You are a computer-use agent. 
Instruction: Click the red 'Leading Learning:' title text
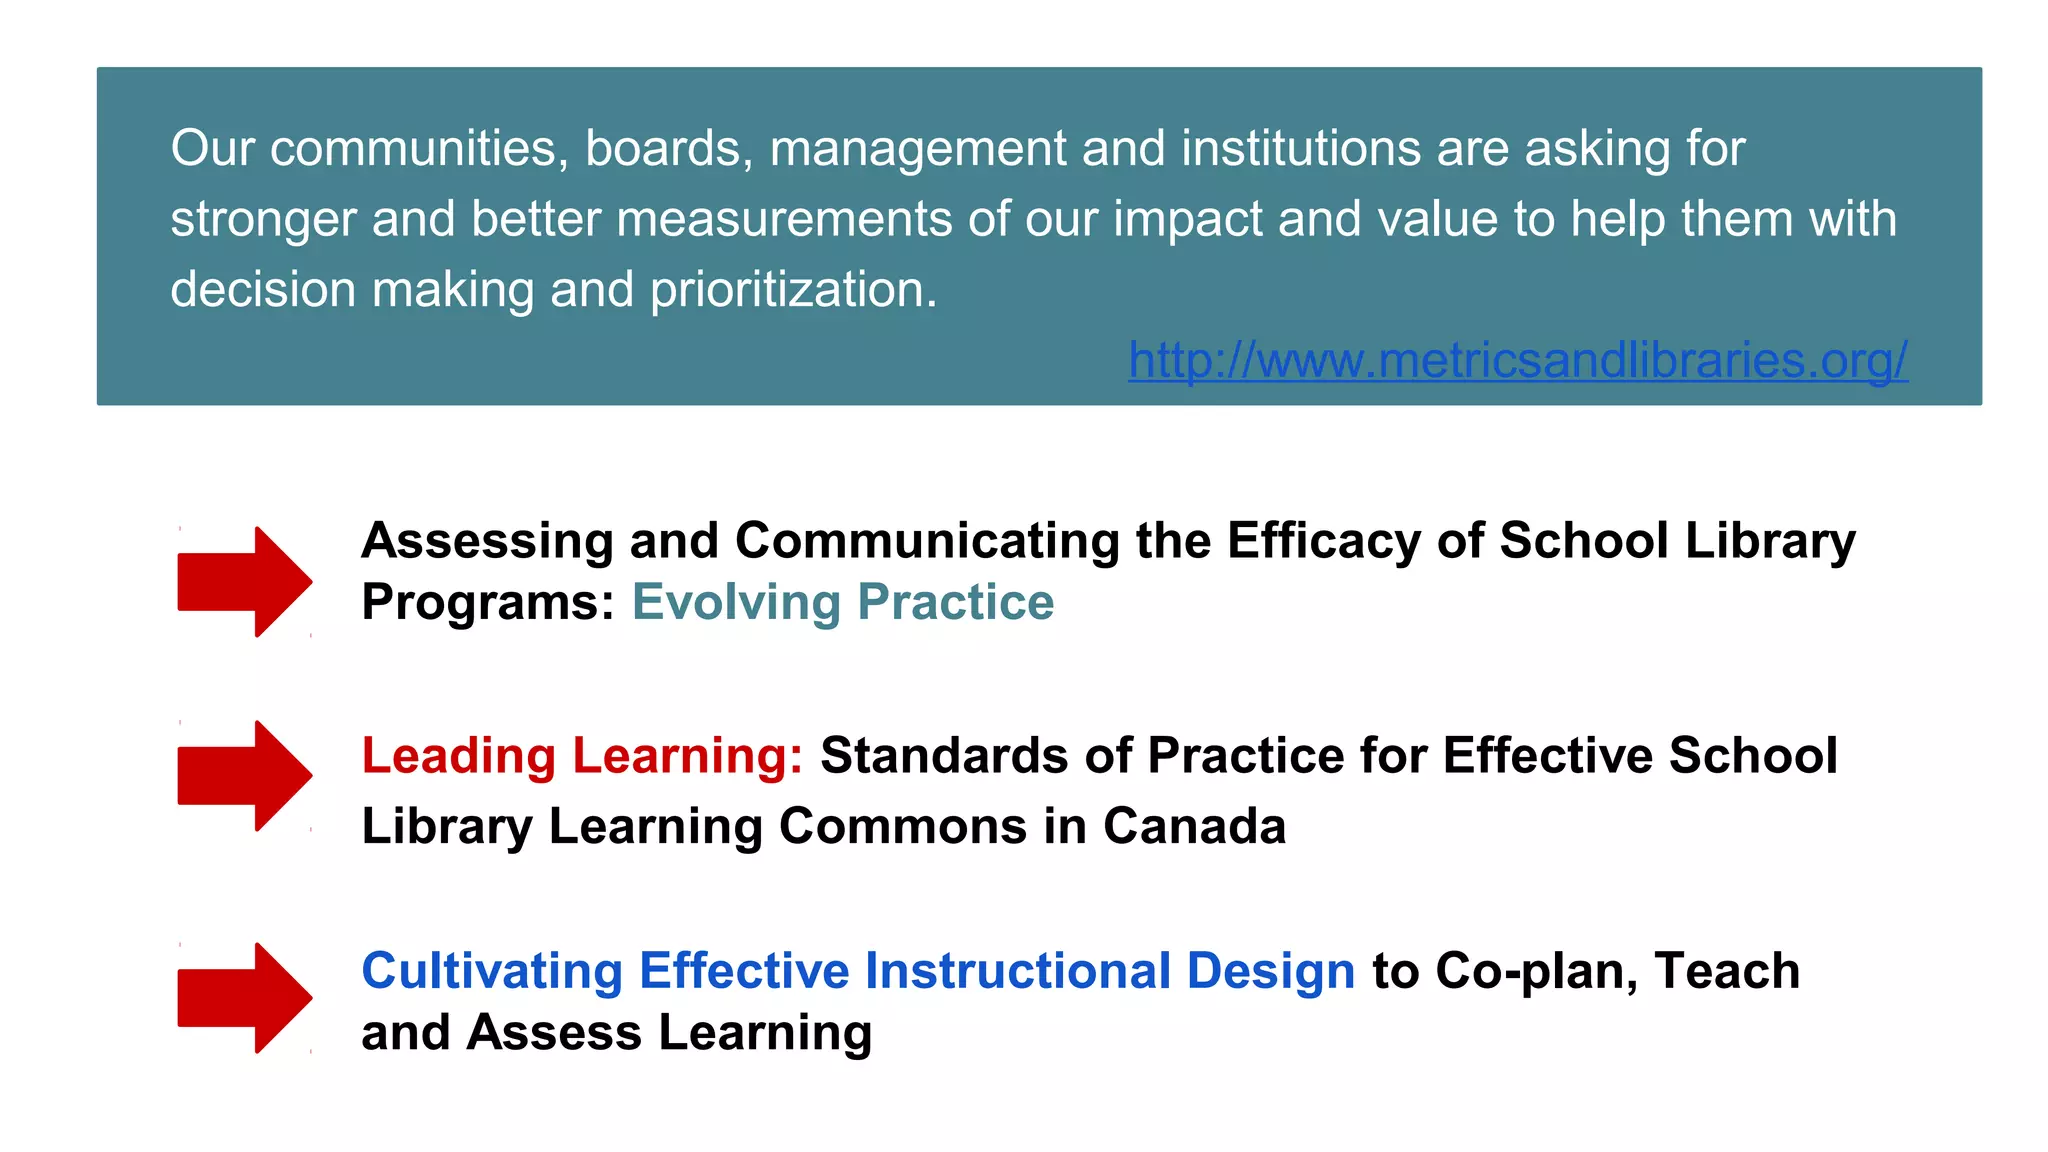[582, 755]
